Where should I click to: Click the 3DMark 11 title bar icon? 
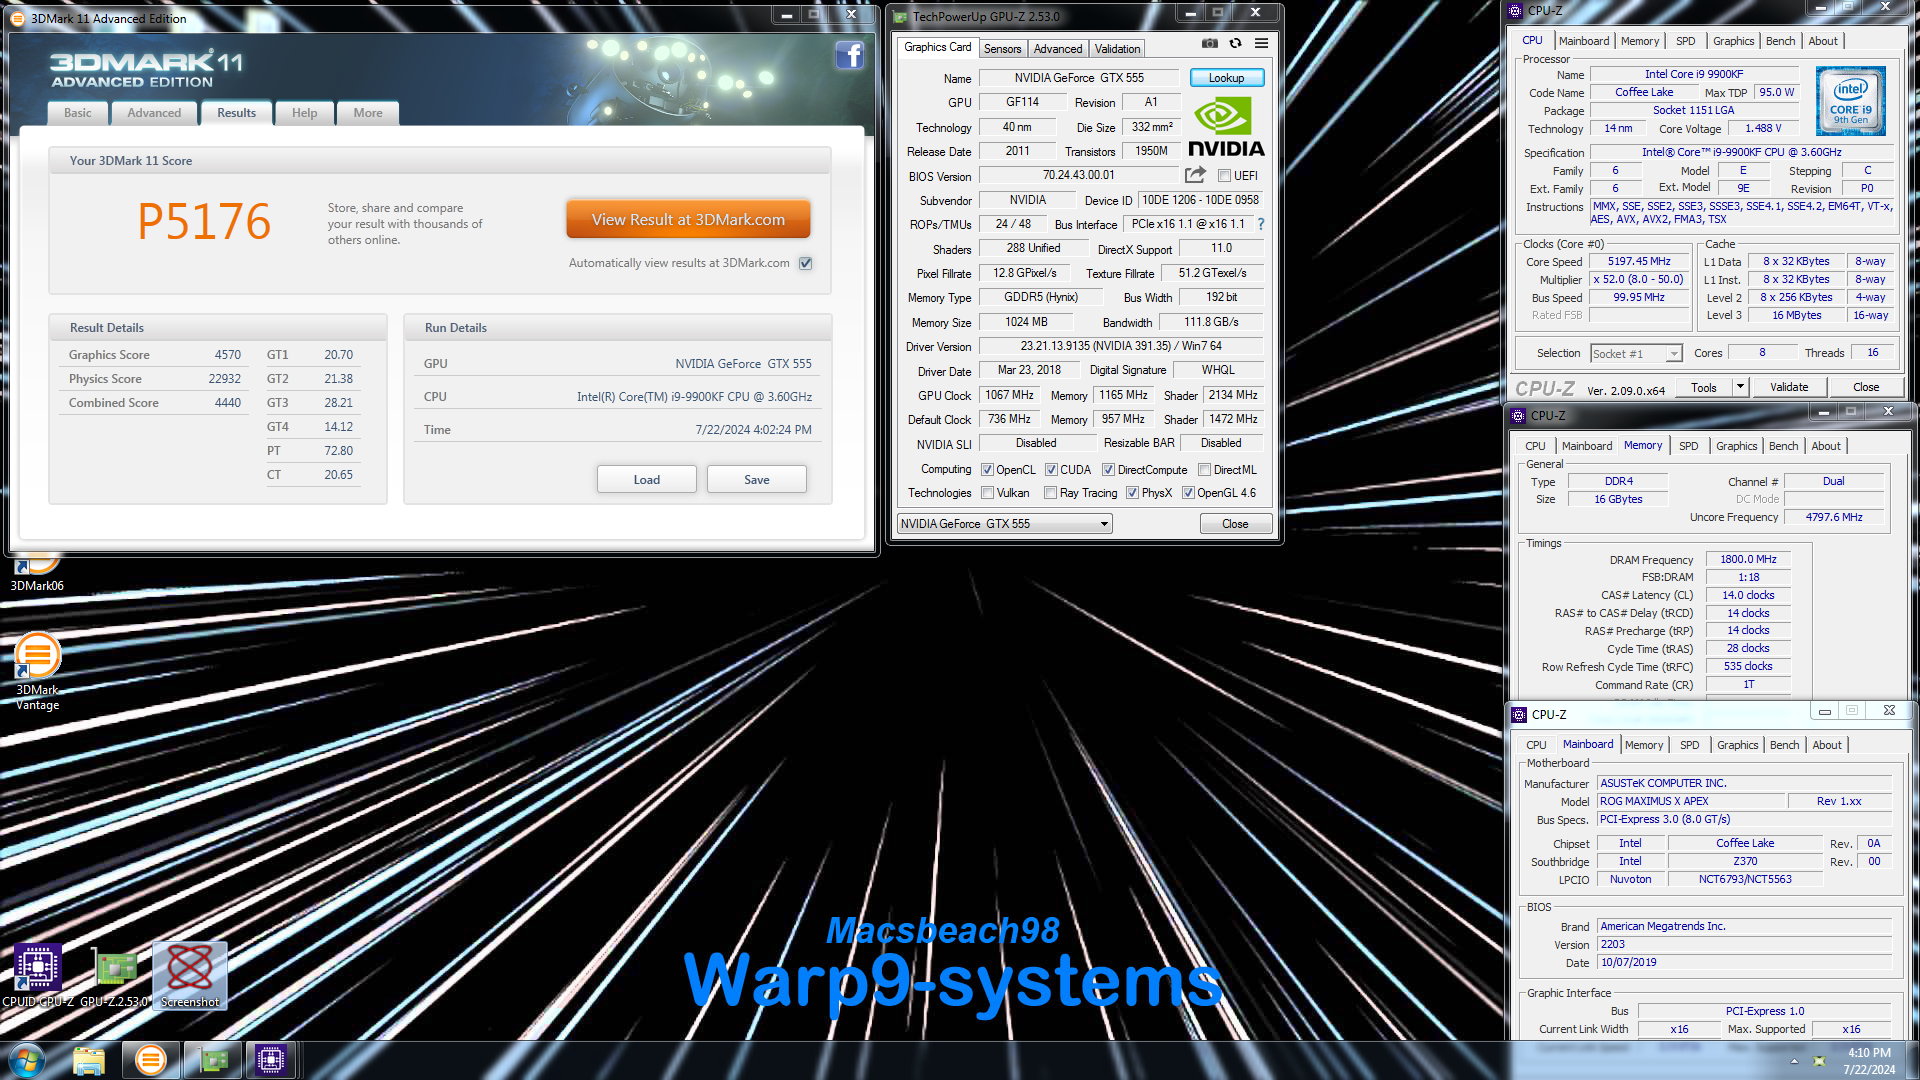17,18
